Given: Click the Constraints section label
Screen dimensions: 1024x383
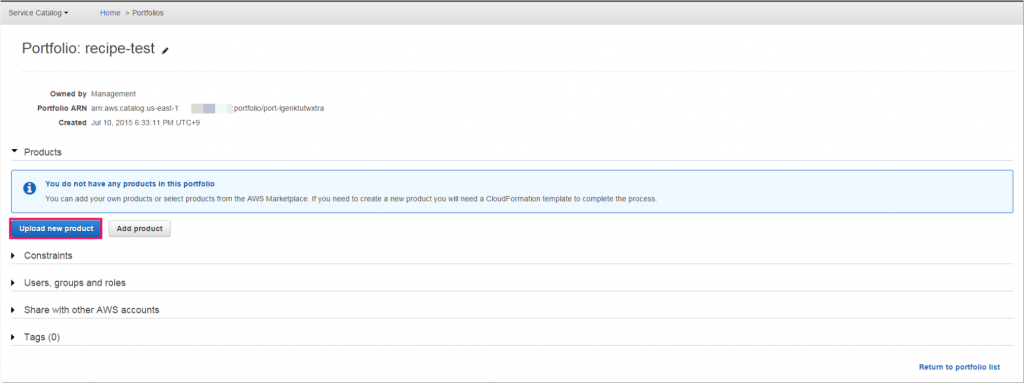Looking at the screenshot, I should point(48,256).
